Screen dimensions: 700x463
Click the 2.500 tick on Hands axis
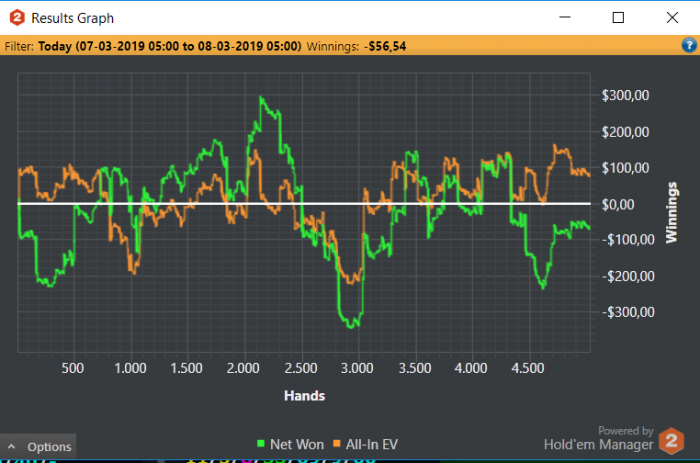301,368
